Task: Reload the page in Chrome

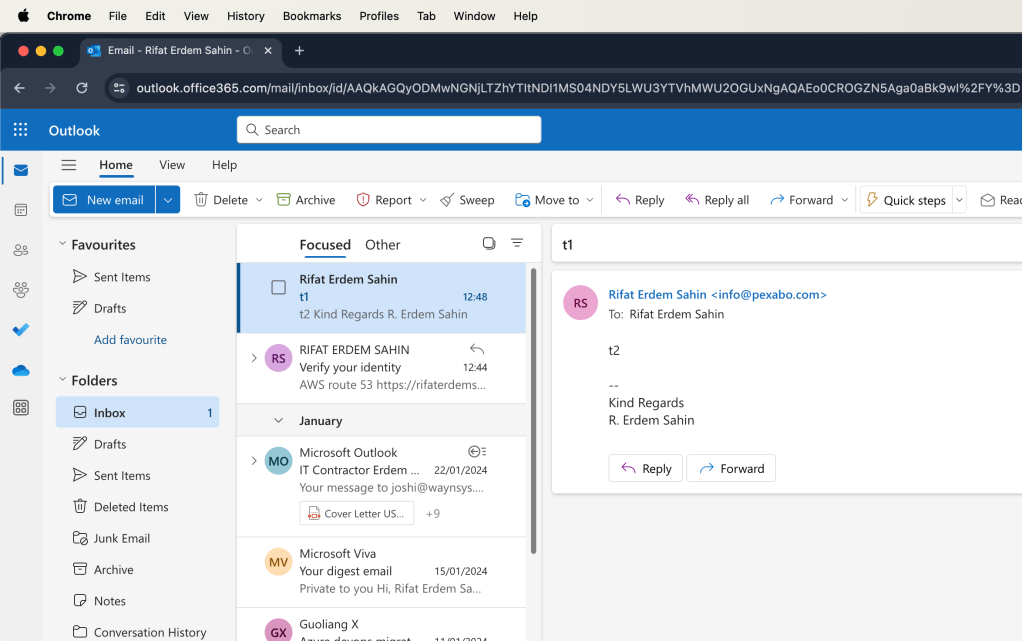Action: [81, 87]
